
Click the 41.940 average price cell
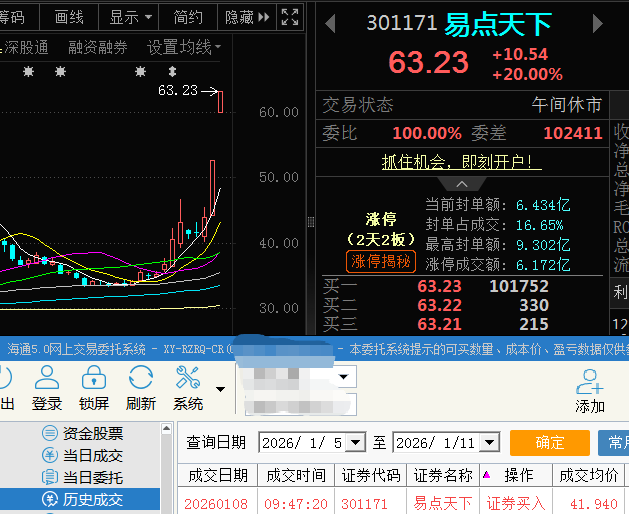tap(594, 504)
